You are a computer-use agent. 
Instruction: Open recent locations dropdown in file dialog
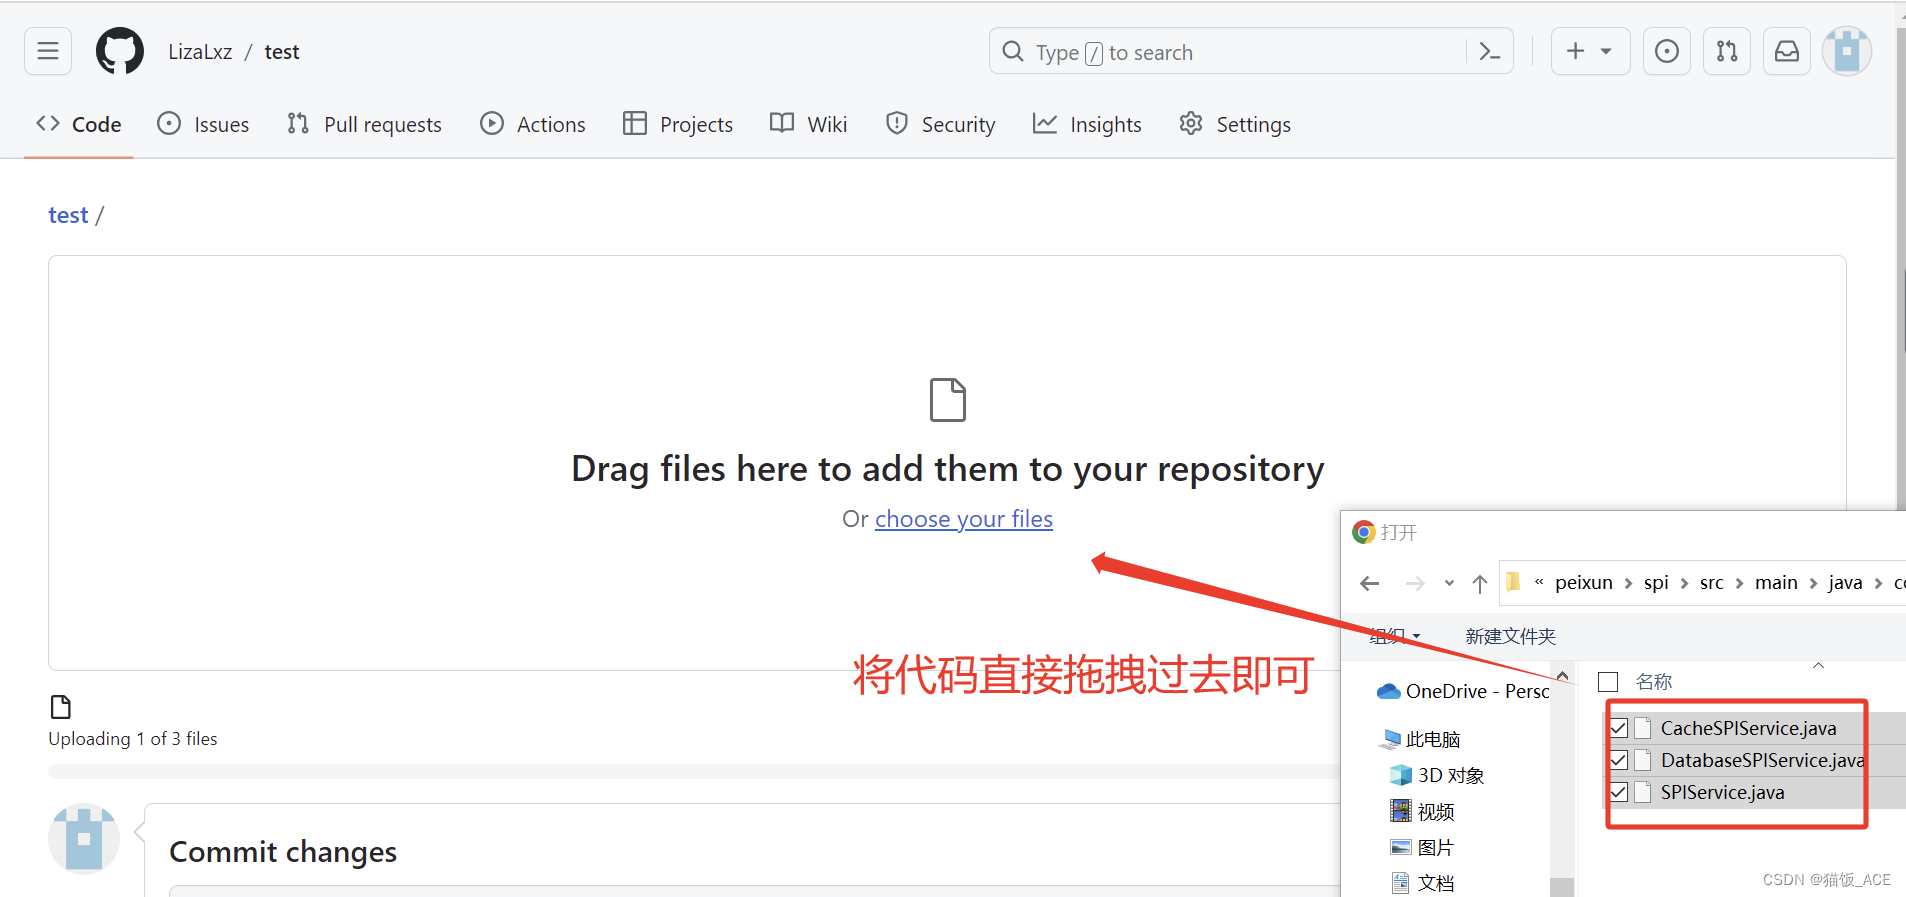point(1449,583)
